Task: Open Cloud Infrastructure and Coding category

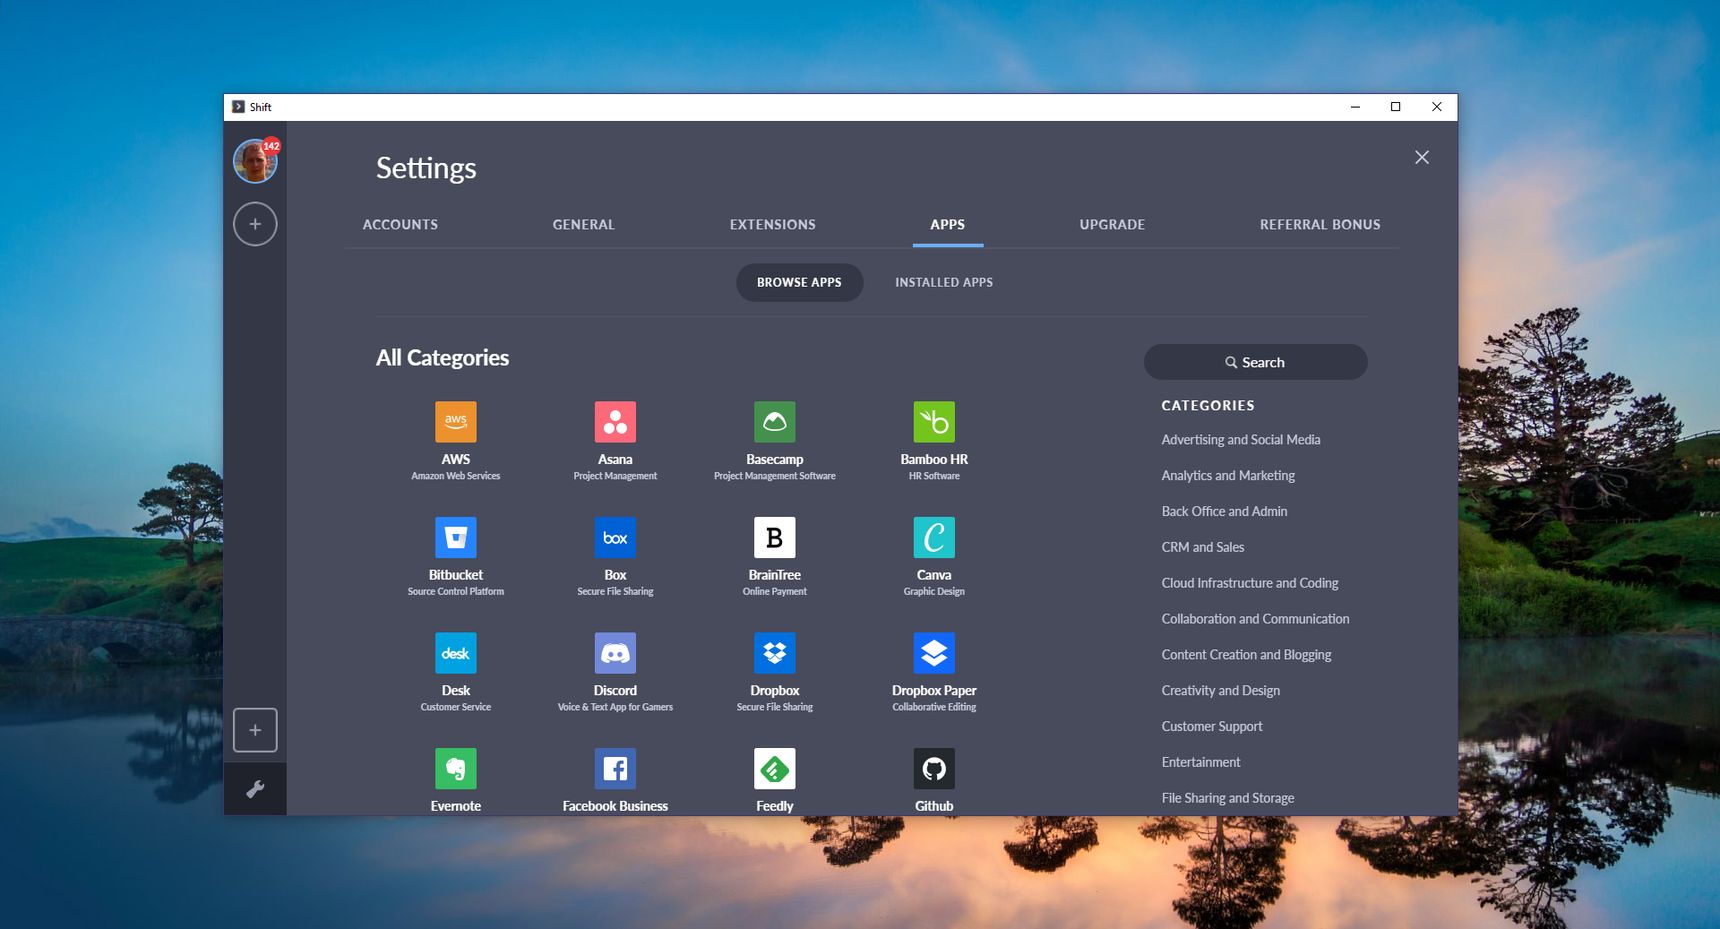Action: 1250,584
